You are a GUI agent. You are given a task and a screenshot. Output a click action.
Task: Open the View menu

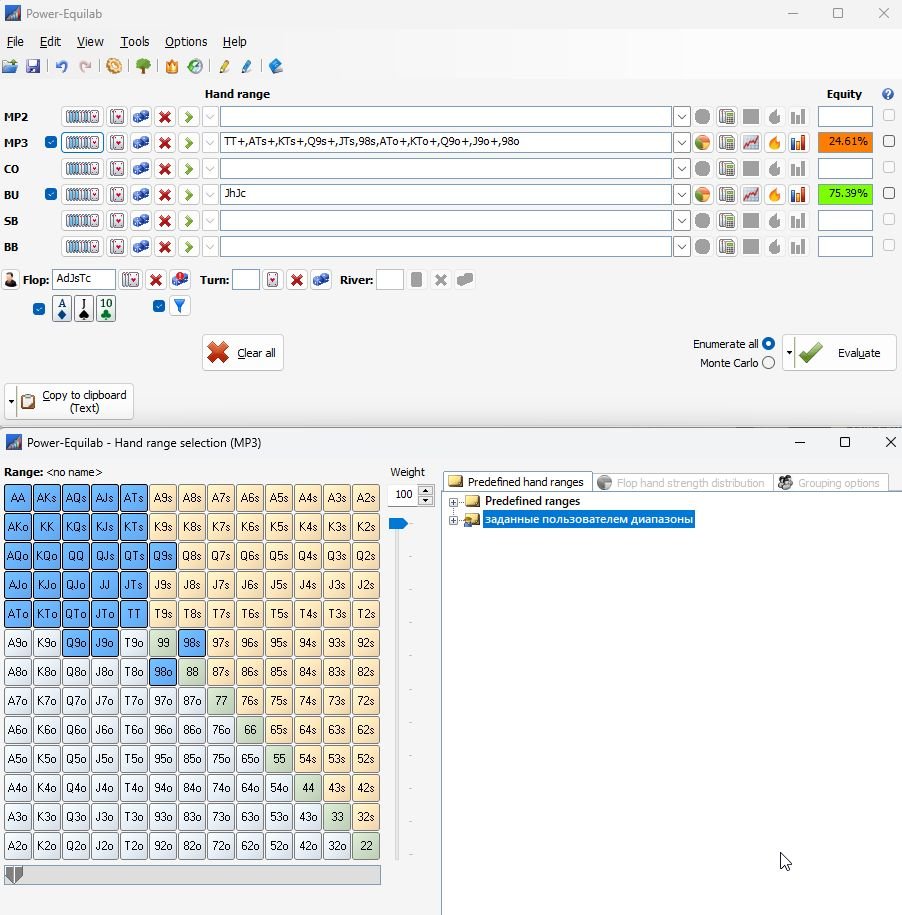[90, 42]
